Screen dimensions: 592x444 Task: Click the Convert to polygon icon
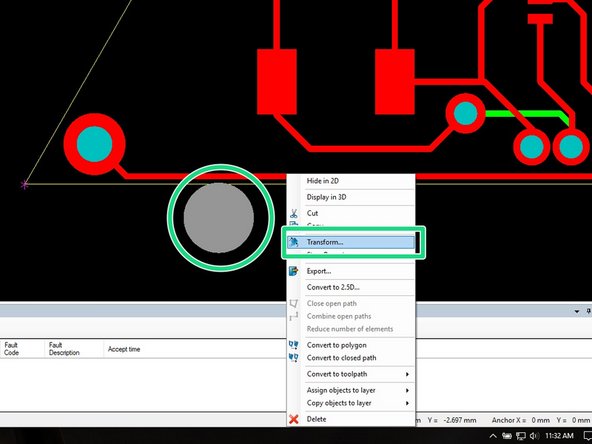(293, 345)
